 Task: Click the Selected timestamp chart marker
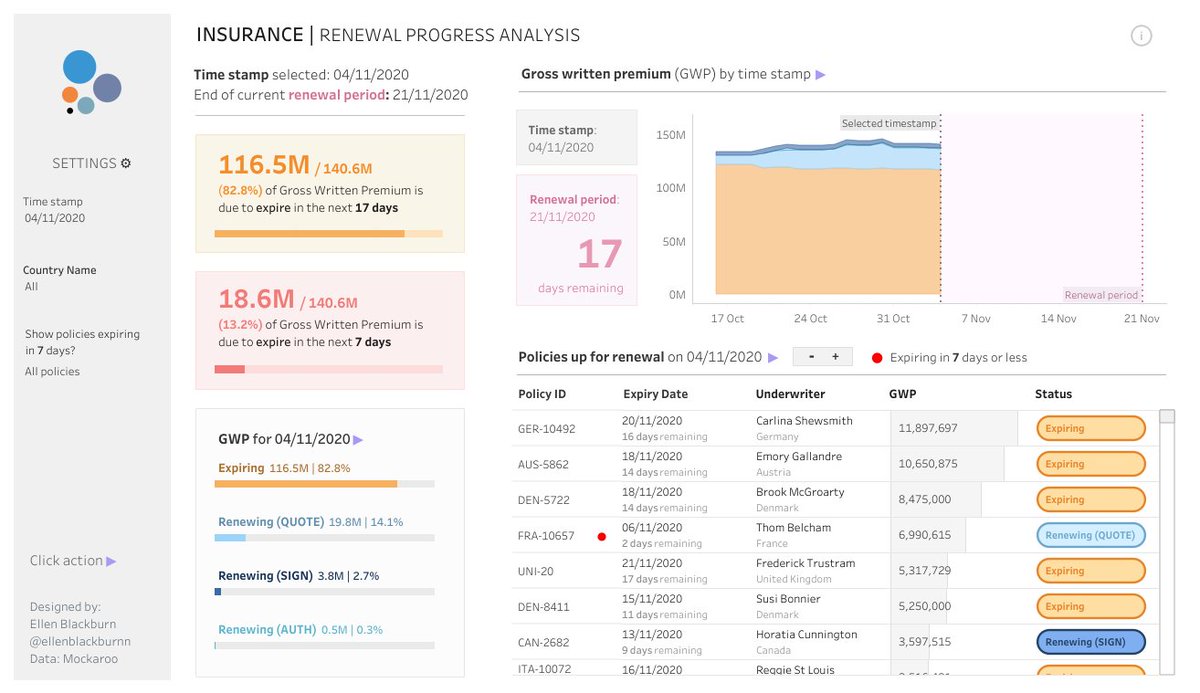tap(889, 124)
